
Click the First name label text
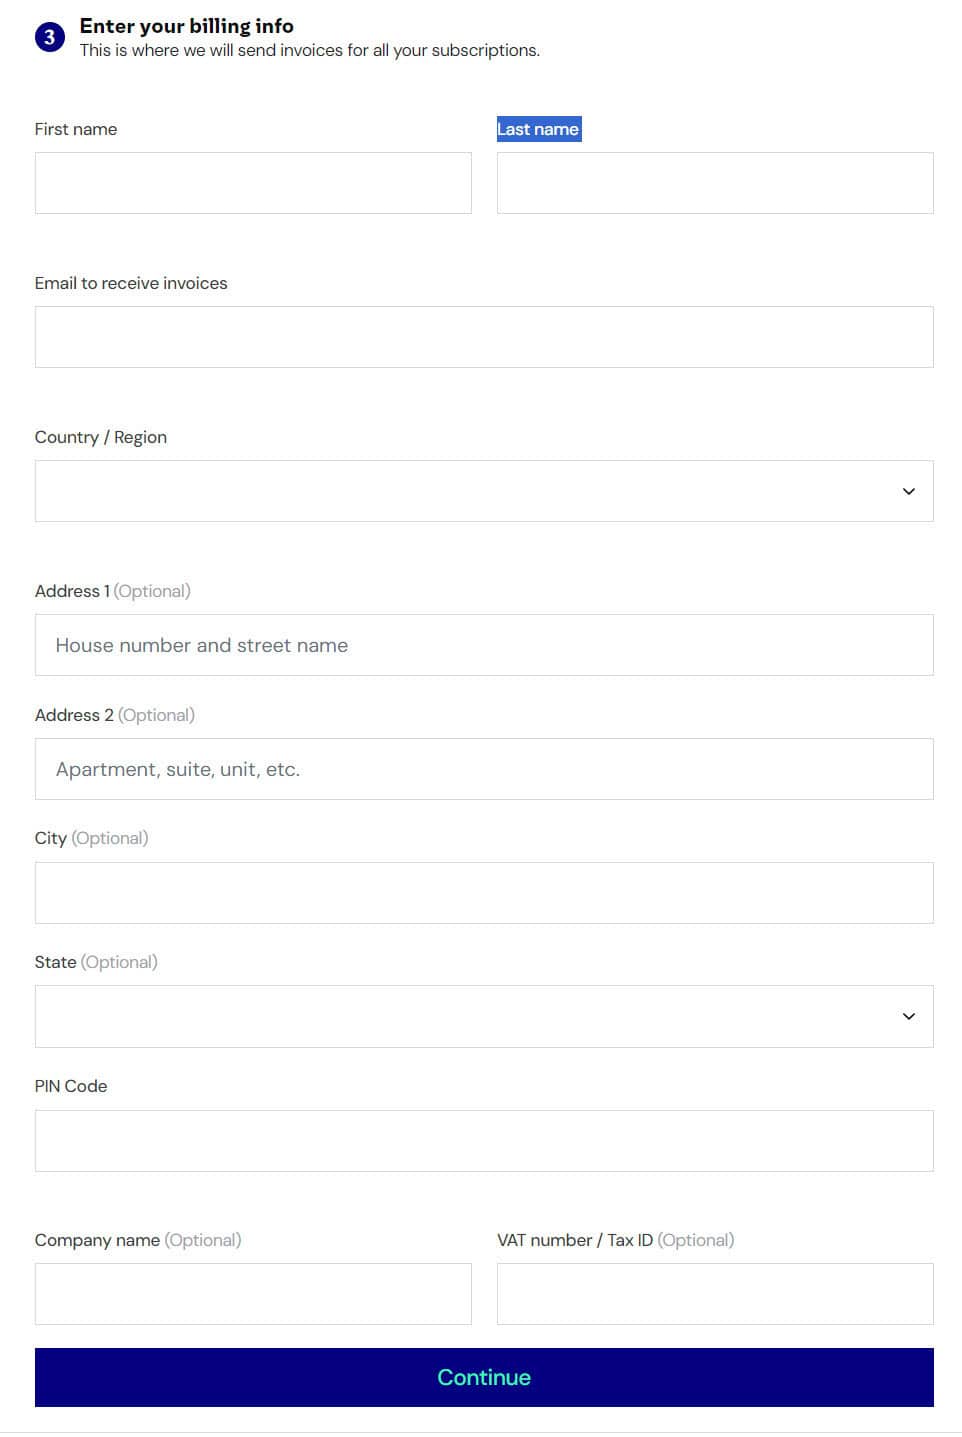point(76,129)
